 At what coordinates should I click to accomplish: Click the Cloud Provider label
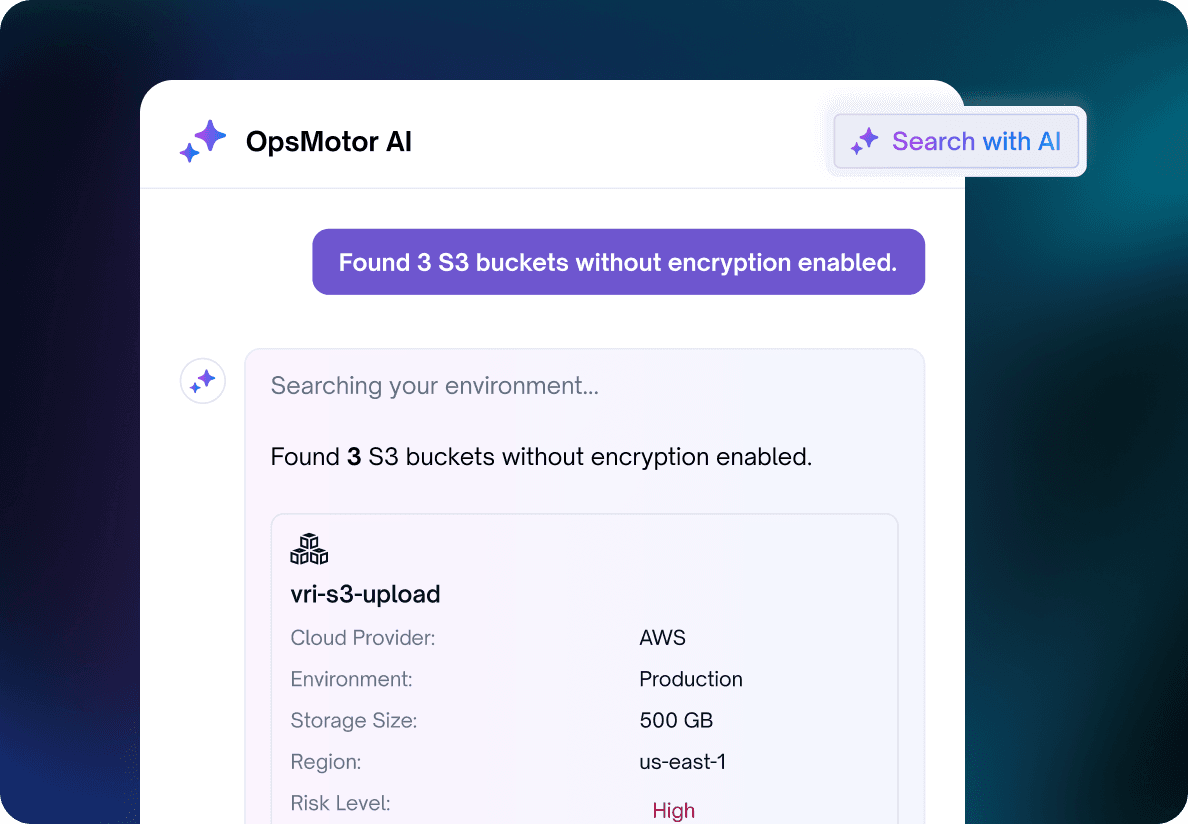363,638
